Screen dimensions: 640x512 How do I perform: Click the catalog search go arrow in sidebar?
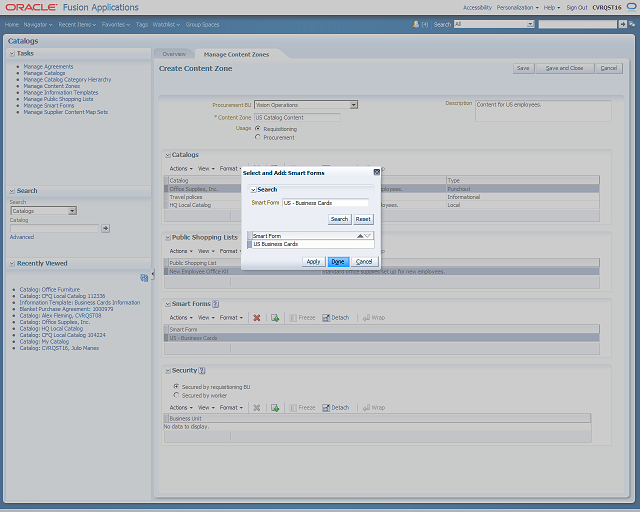click(x=105, y=228)
